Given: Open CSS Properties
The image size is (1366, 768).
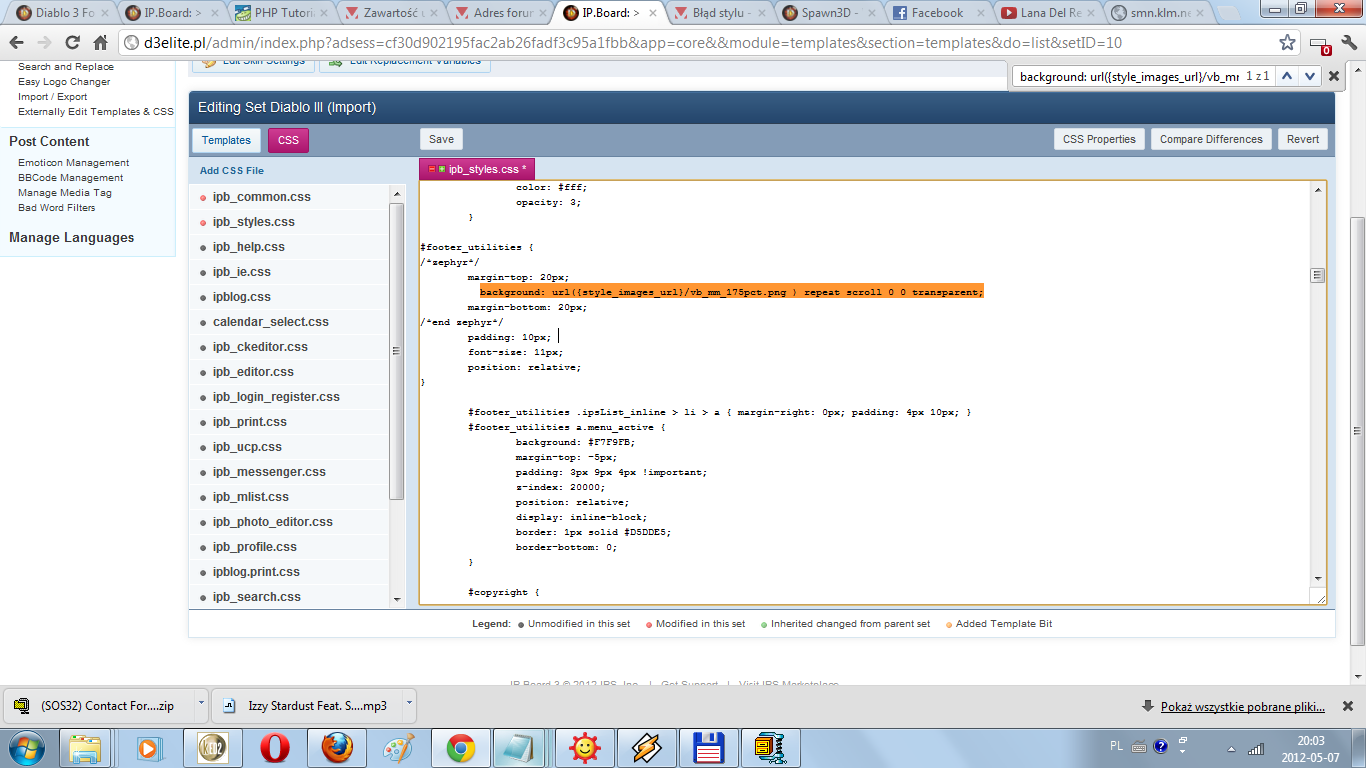Looking at the screenshot, I should click(x=1098, y=140).
